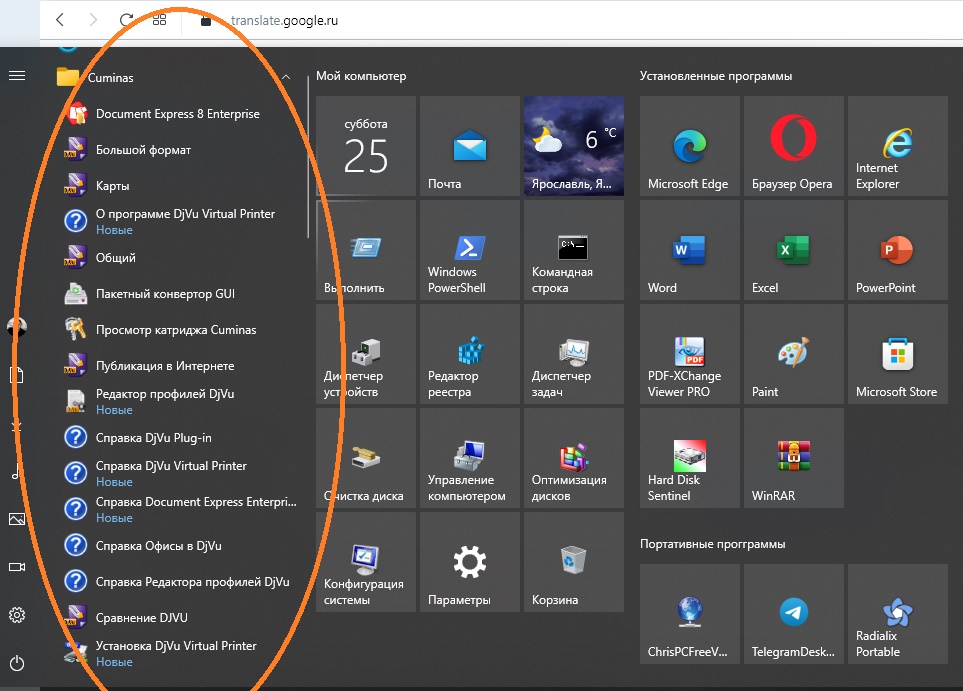This screenshot has width=963, height=691.
Task: Open Справка Редактора профилей DjVu
Action: point(178,582)
